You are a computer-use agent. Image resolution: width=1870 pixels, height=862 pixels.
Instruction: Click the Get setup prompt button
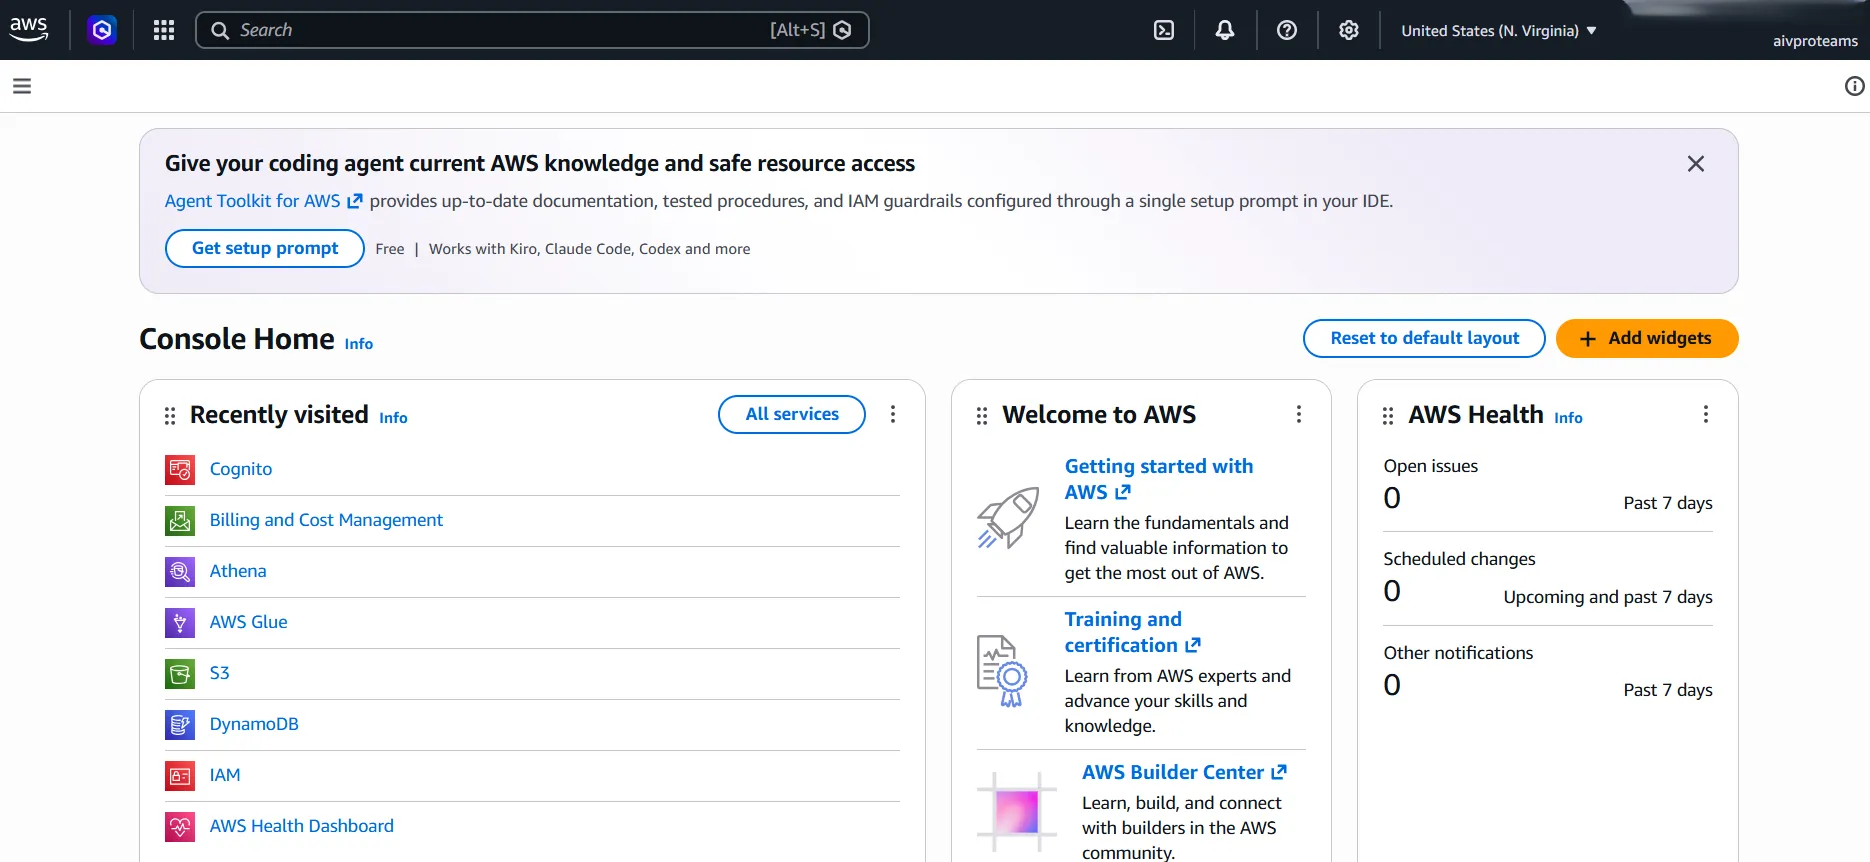pyautogui.click(x=265, y=248)
